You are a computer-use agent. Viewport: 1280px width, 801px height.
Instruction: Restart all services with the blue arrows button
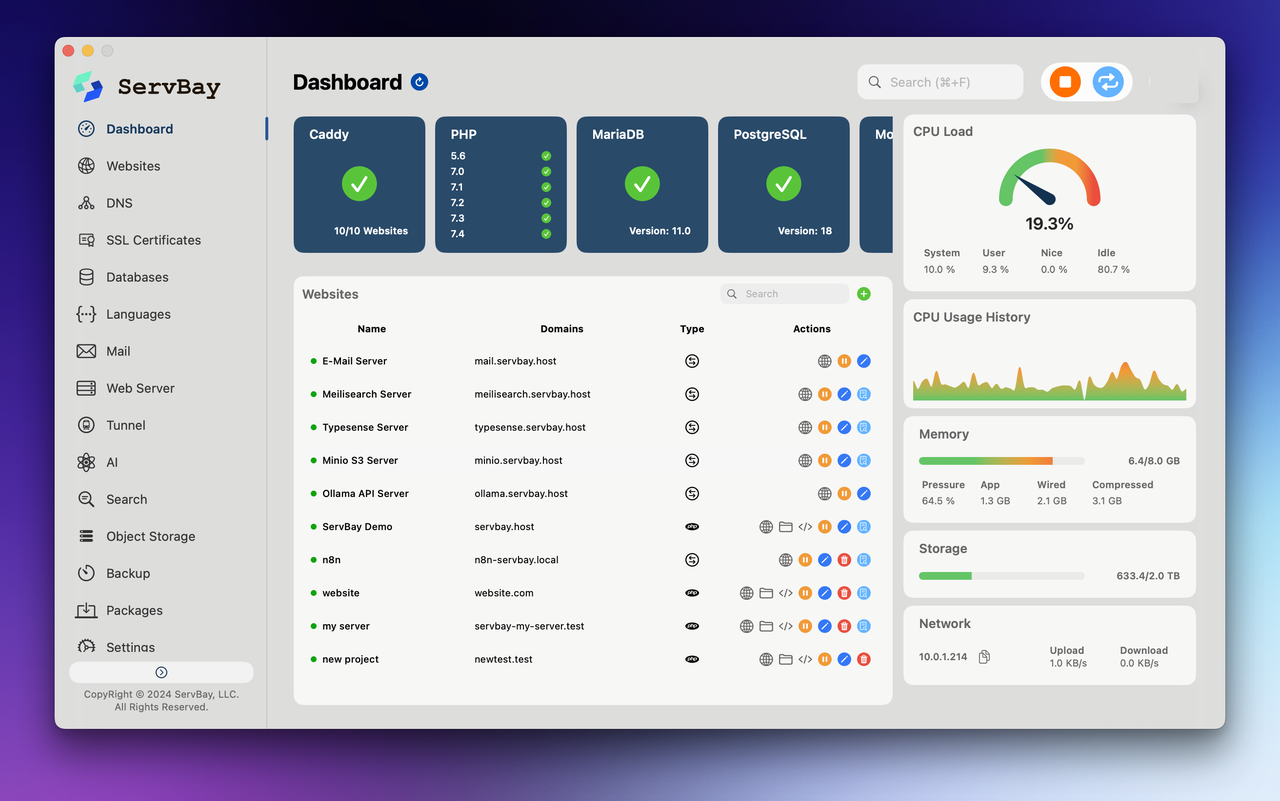(x=1108, y=82)
